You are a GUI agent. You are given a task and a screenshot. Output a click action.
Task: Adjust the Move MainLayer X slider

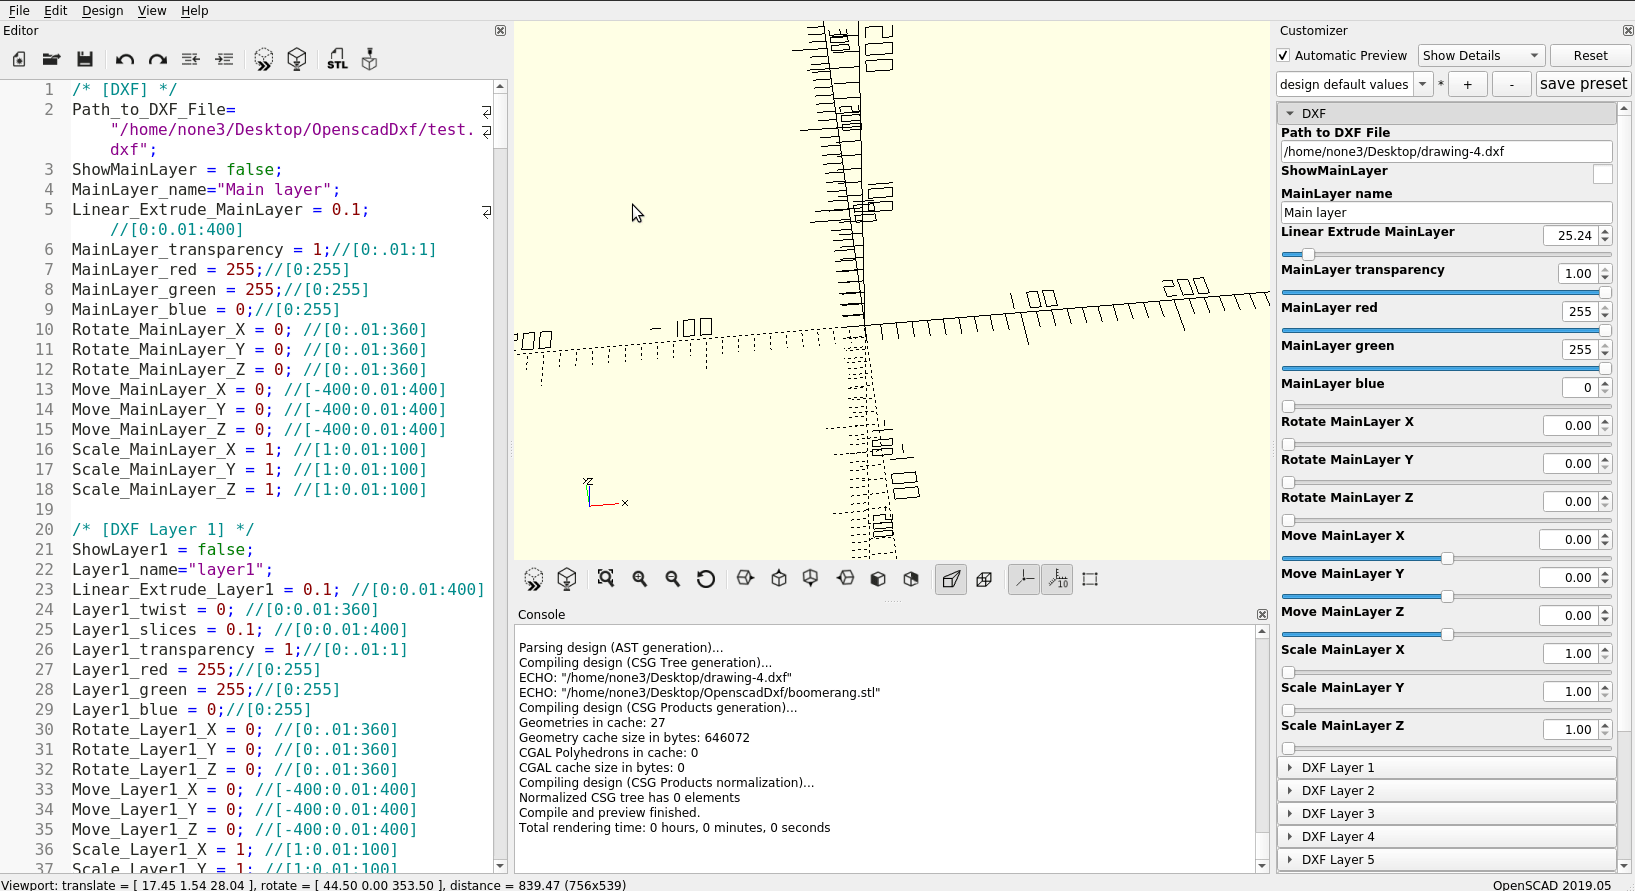point(1446,559)
